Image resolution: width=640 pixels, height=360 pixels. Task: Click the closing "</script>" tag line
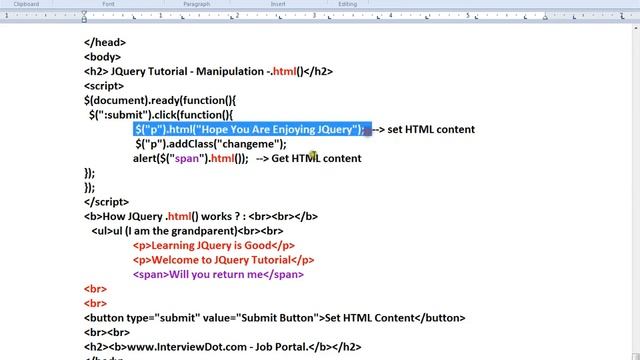pyautogui.click(x=106, y=202)
